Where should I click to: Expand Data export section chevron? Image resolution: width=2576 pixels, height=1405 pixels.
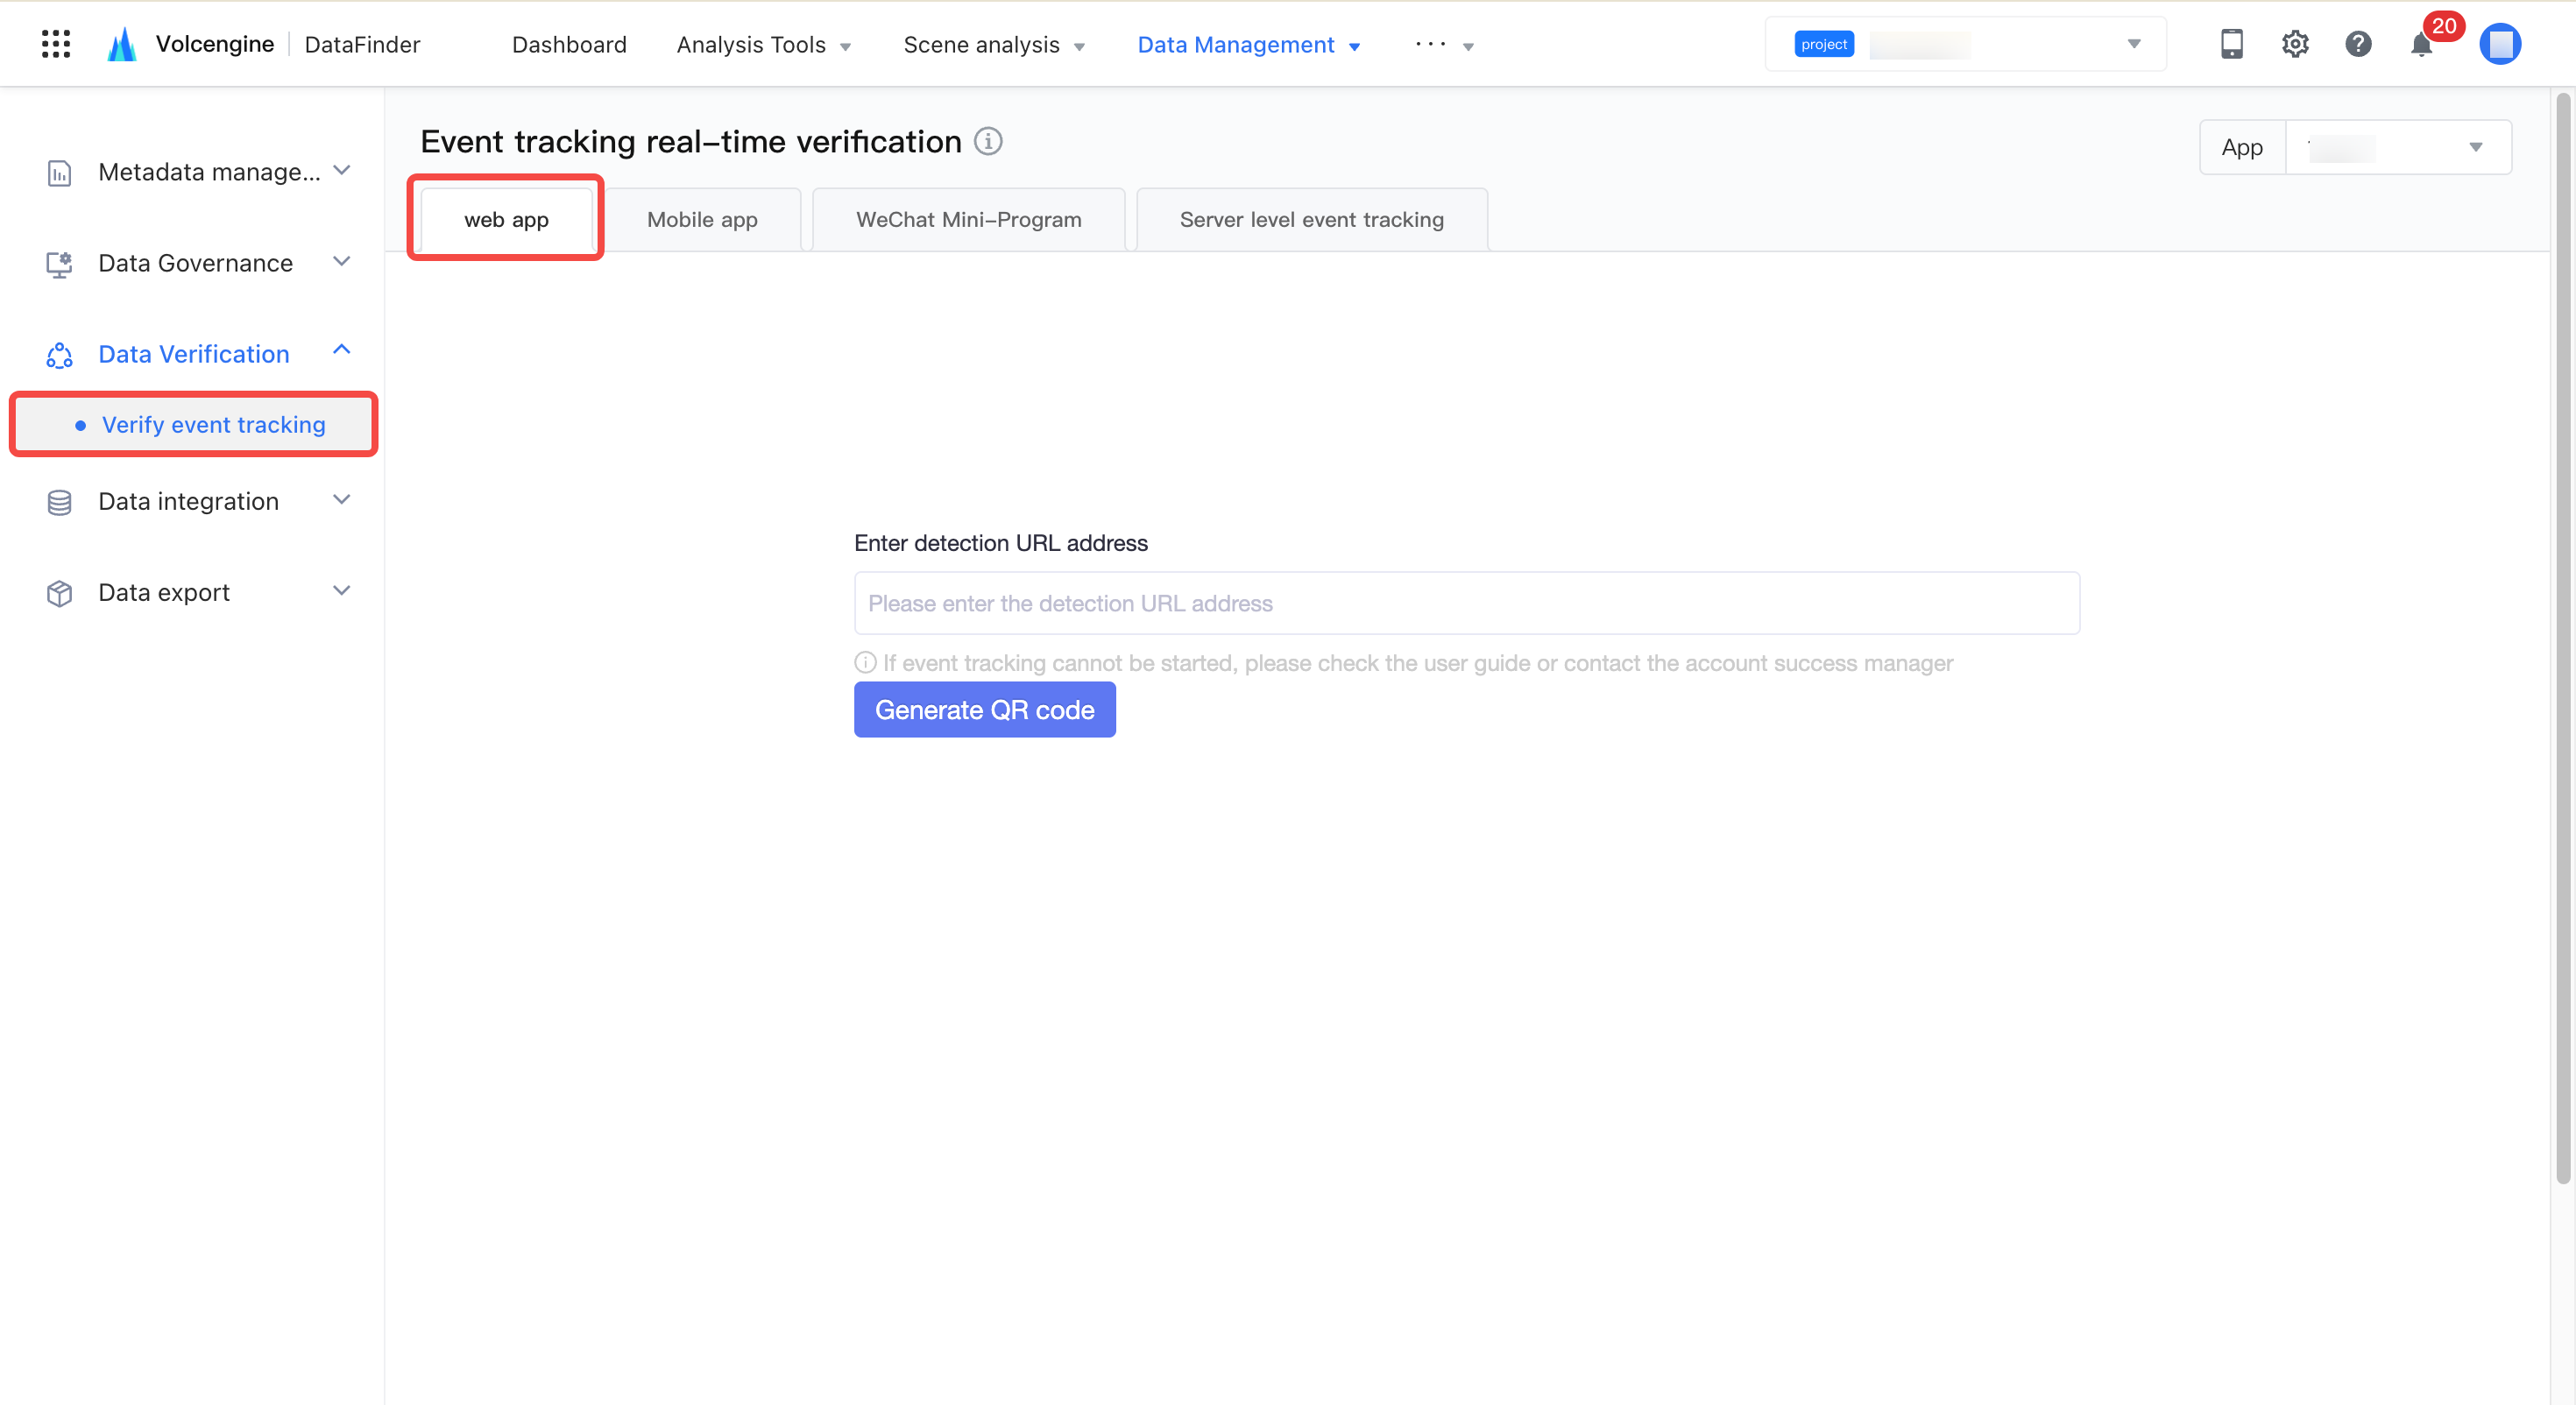tap(342, 590)
